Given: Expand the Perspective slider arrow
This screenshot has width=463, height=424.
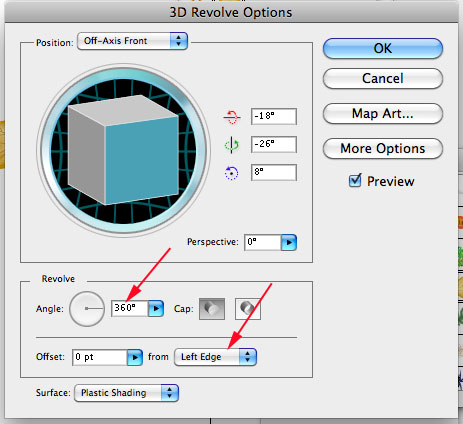Looking at the screenshot, I should (x=289, y=242).
